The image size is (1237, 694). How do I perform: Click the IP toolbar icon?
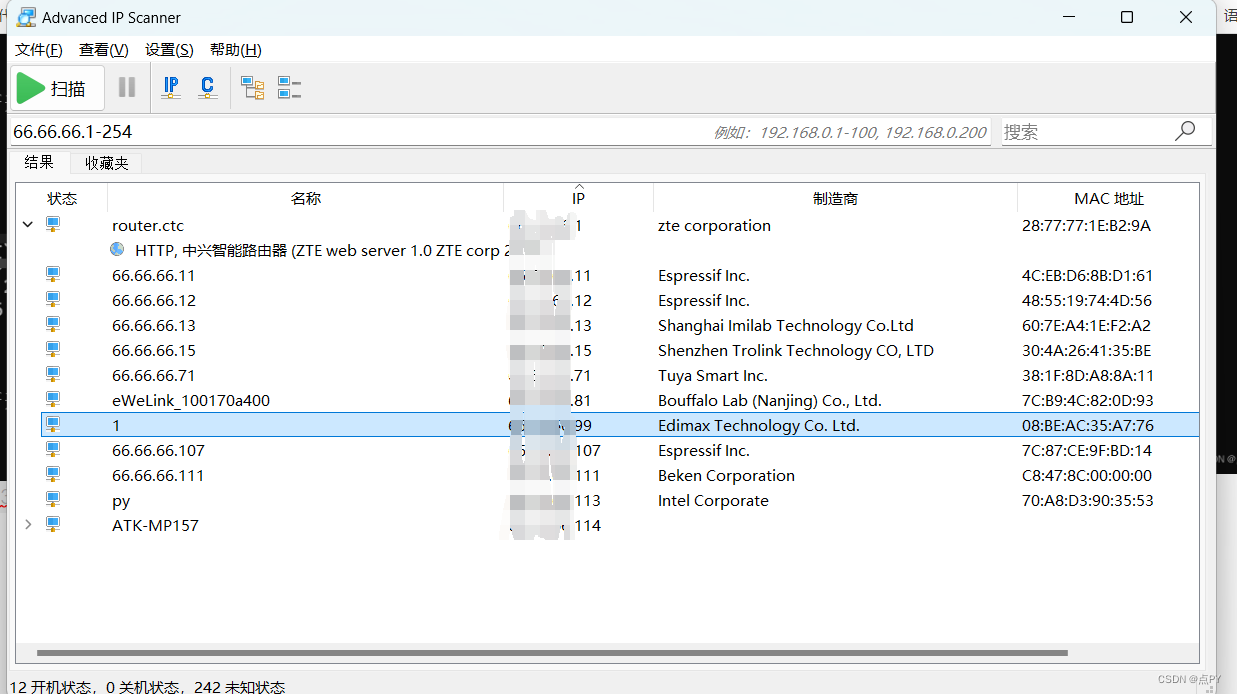tap(171, 88)
